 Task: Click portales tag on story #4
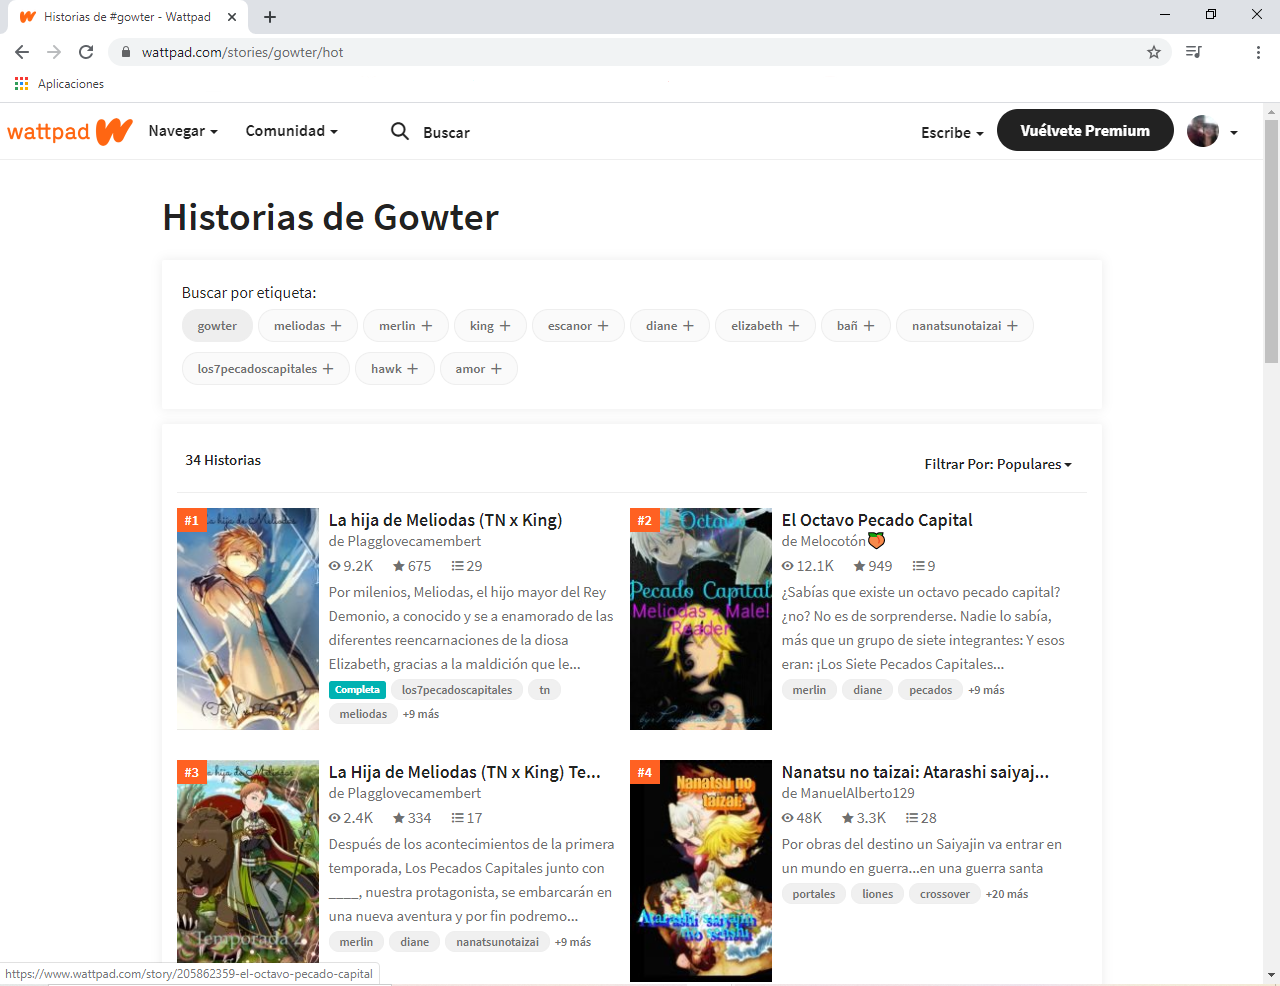click(814, 894)
